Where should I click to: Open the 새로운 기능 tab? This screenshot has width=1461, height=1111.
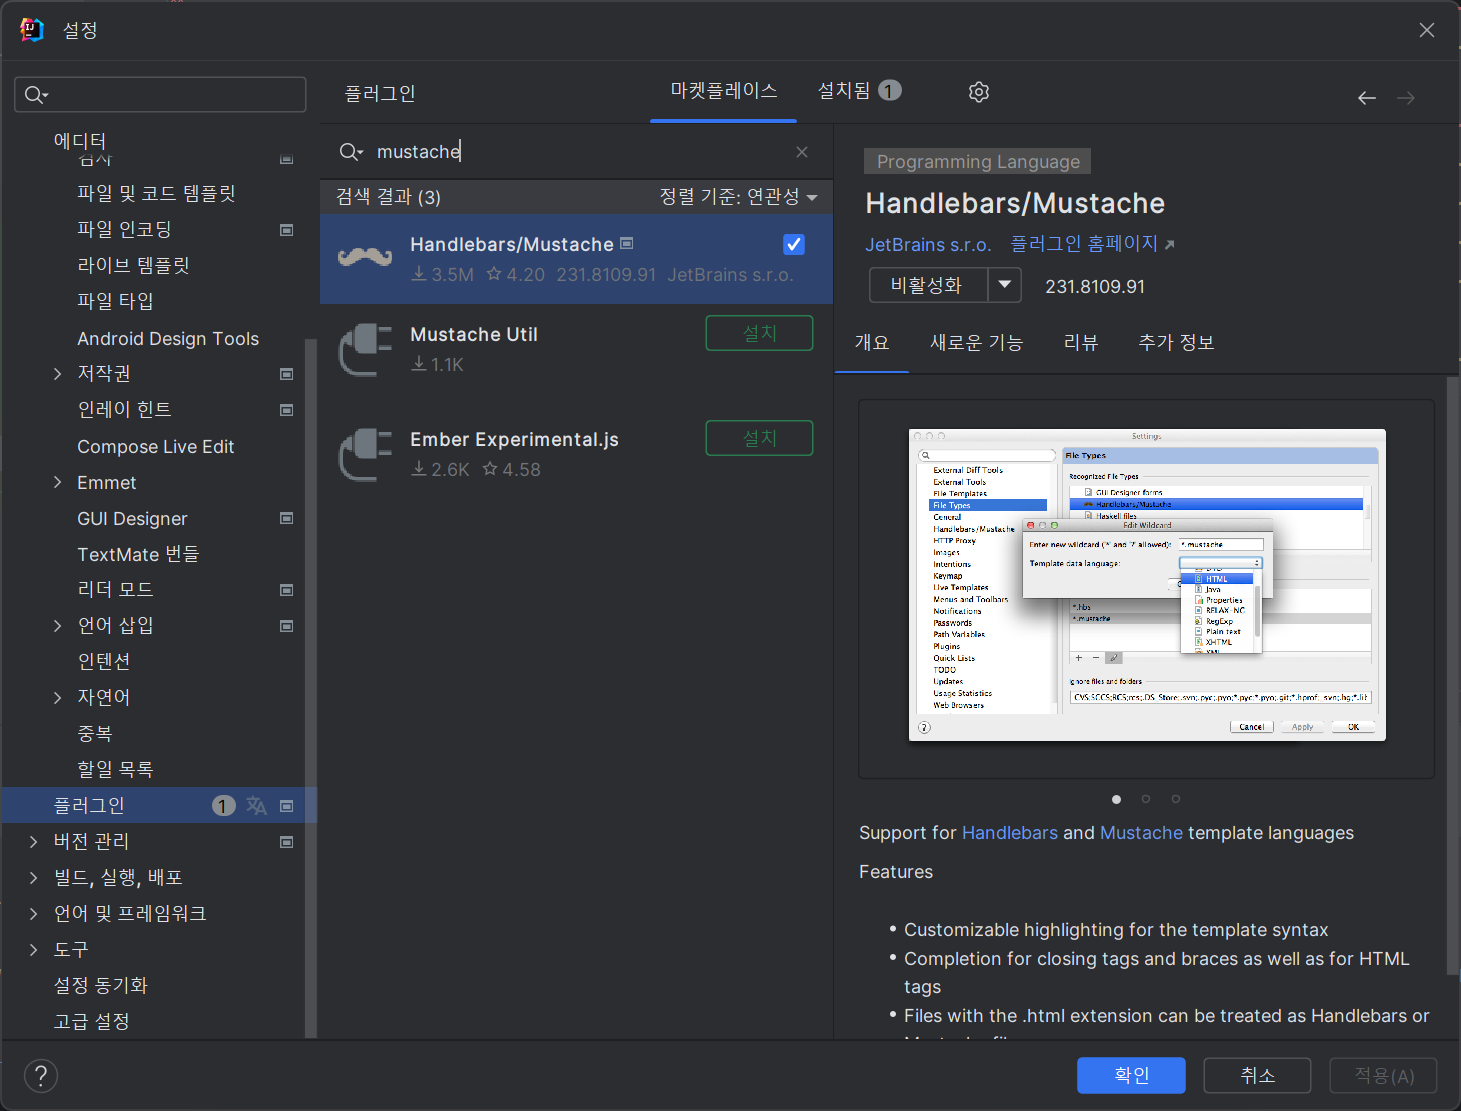(977, 343)
